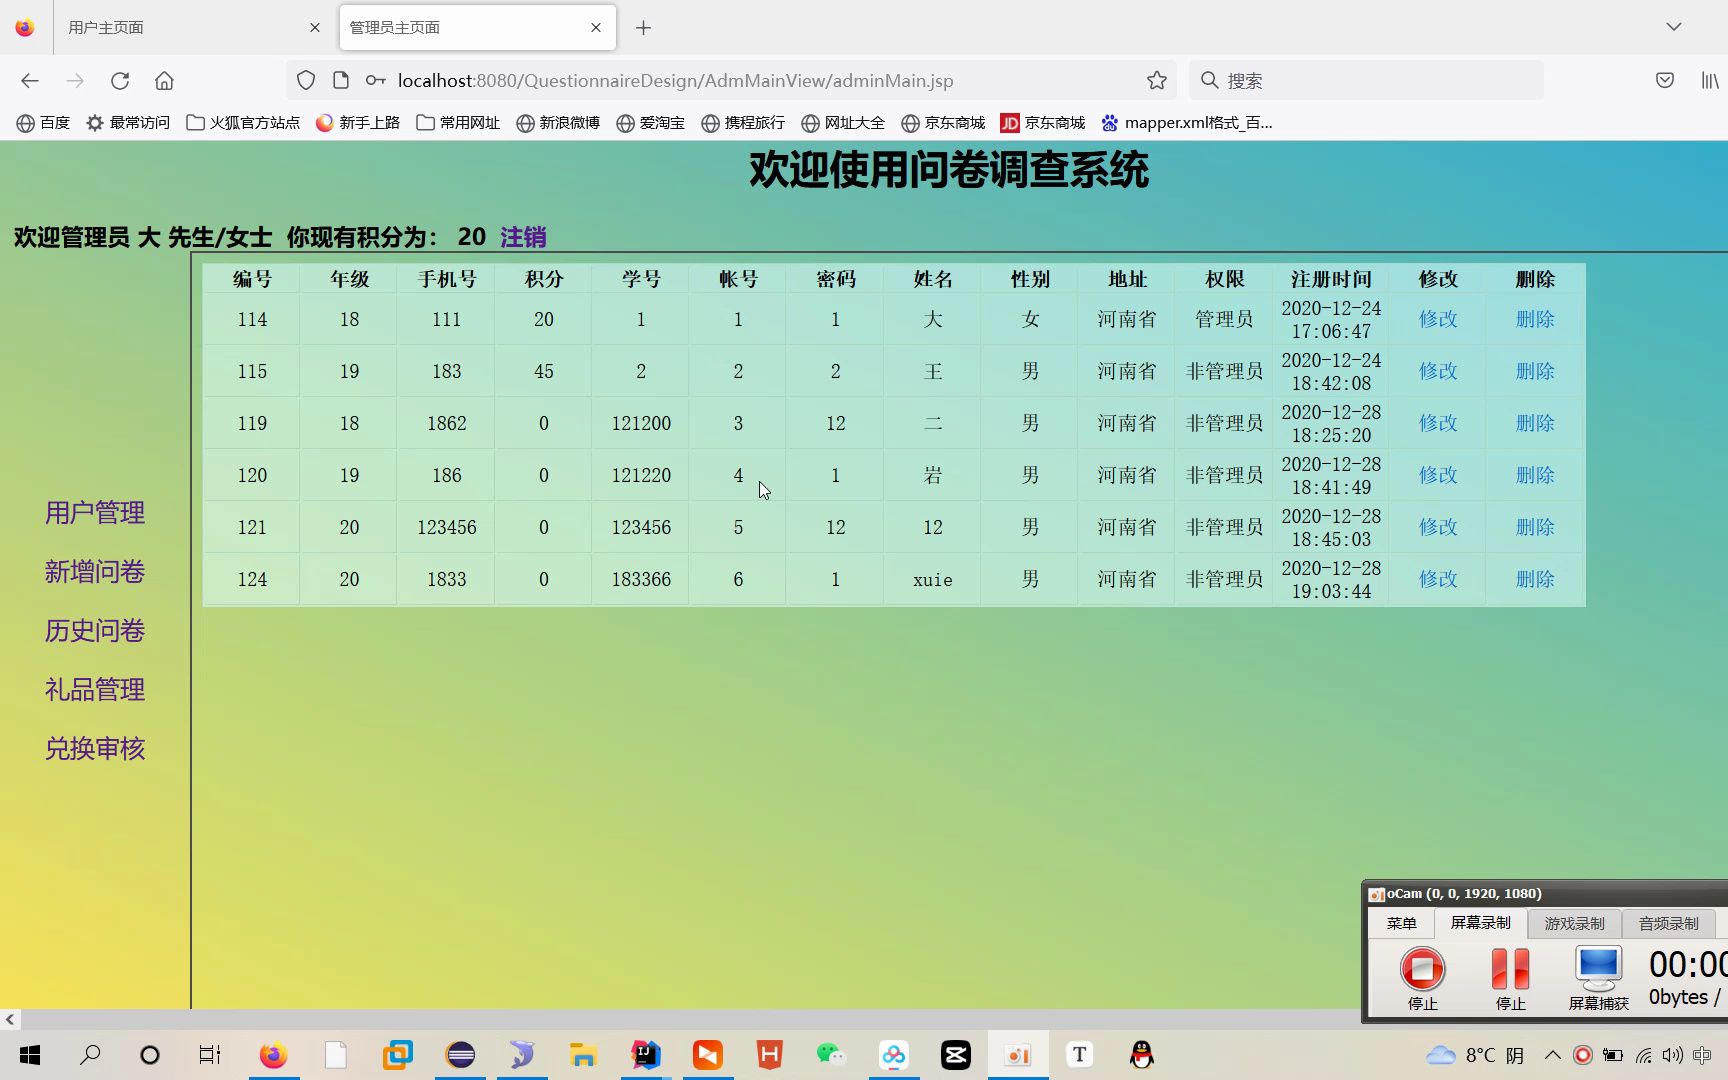
Task: Expand hidden icons in the system tray
Action: point(1553,1055)
